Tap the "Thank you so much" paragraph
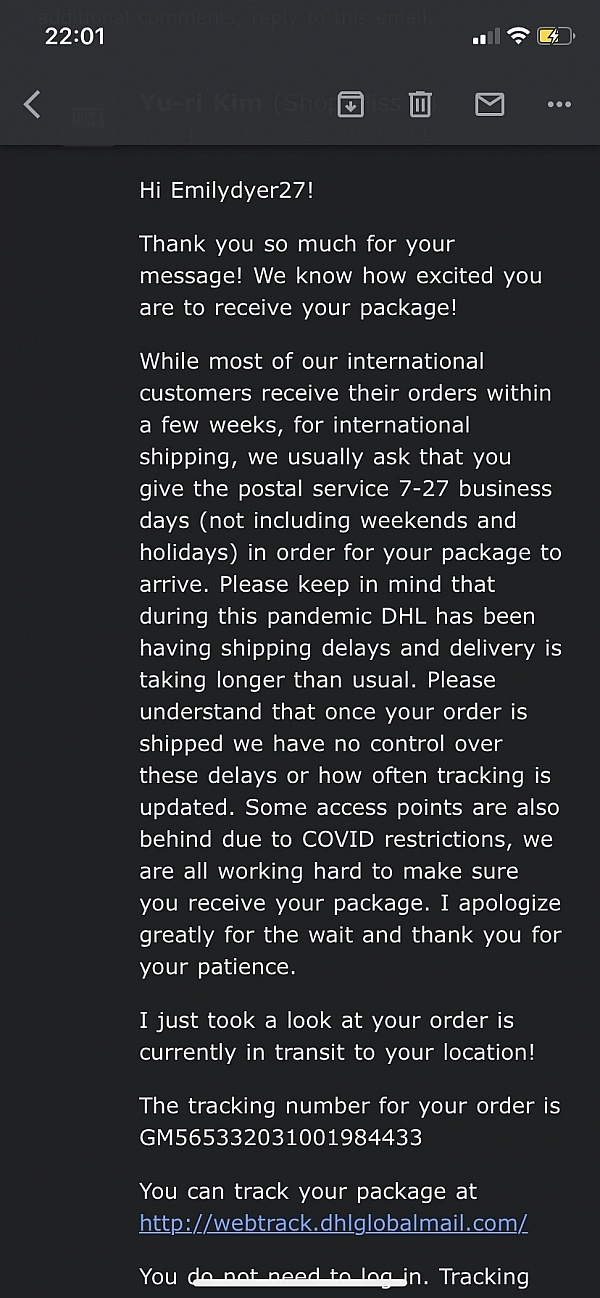Viewport: 600px width, 1298px height. tap(340, 275)
